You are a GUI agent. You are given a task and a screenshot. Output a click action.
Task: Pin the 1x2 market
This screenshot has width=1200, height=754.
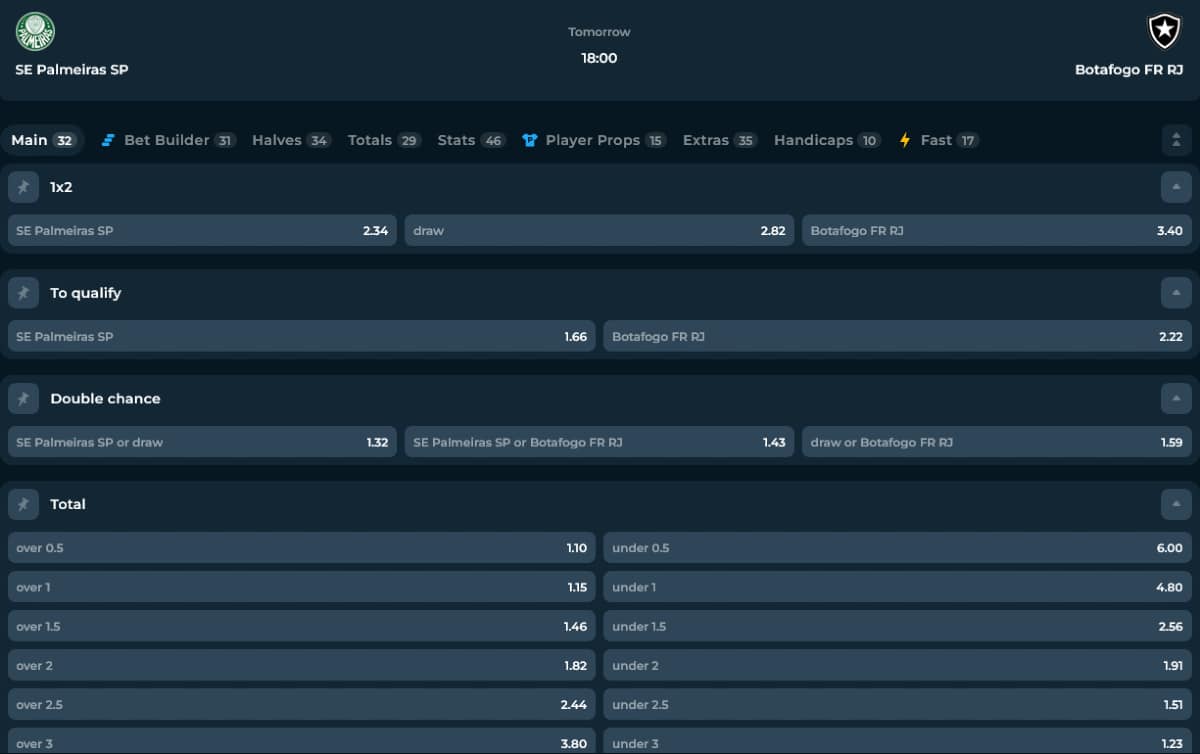(23, 187)
